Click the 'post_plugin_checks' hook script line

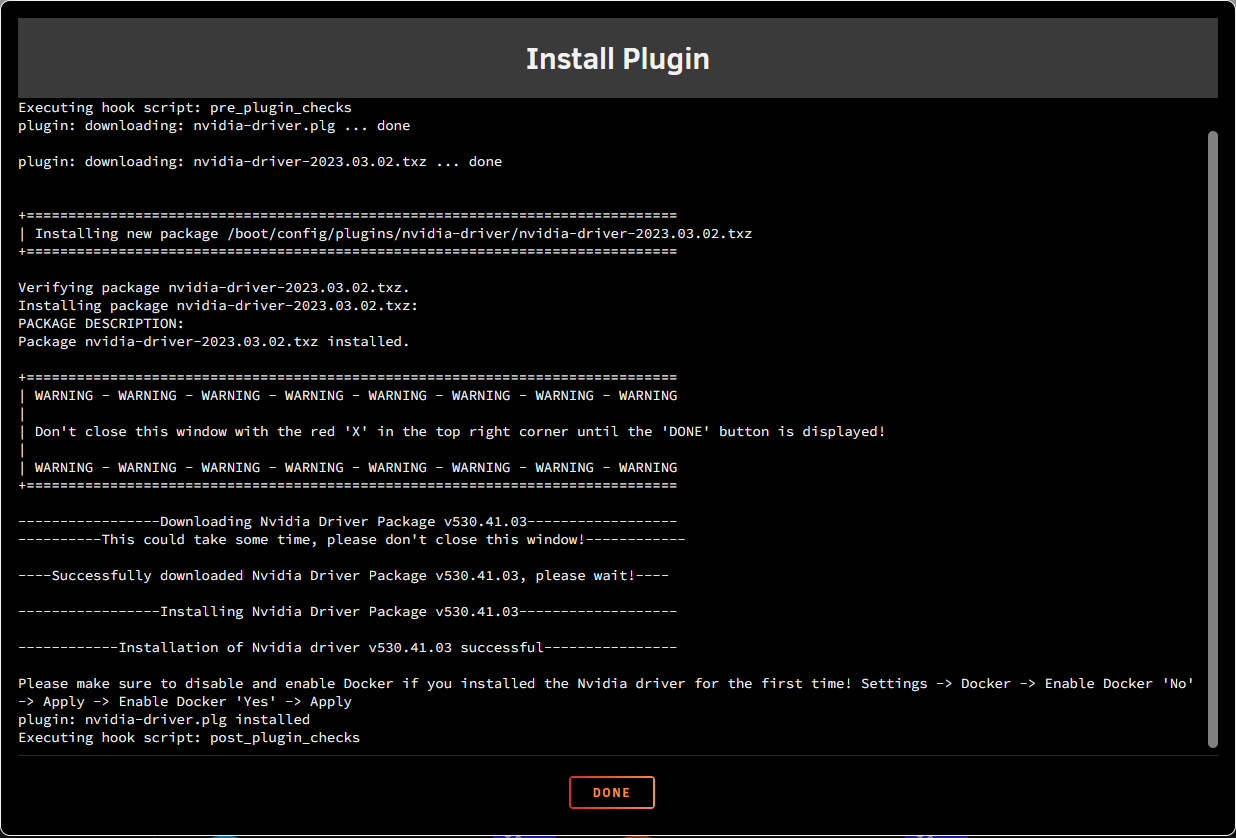[189, 738]
